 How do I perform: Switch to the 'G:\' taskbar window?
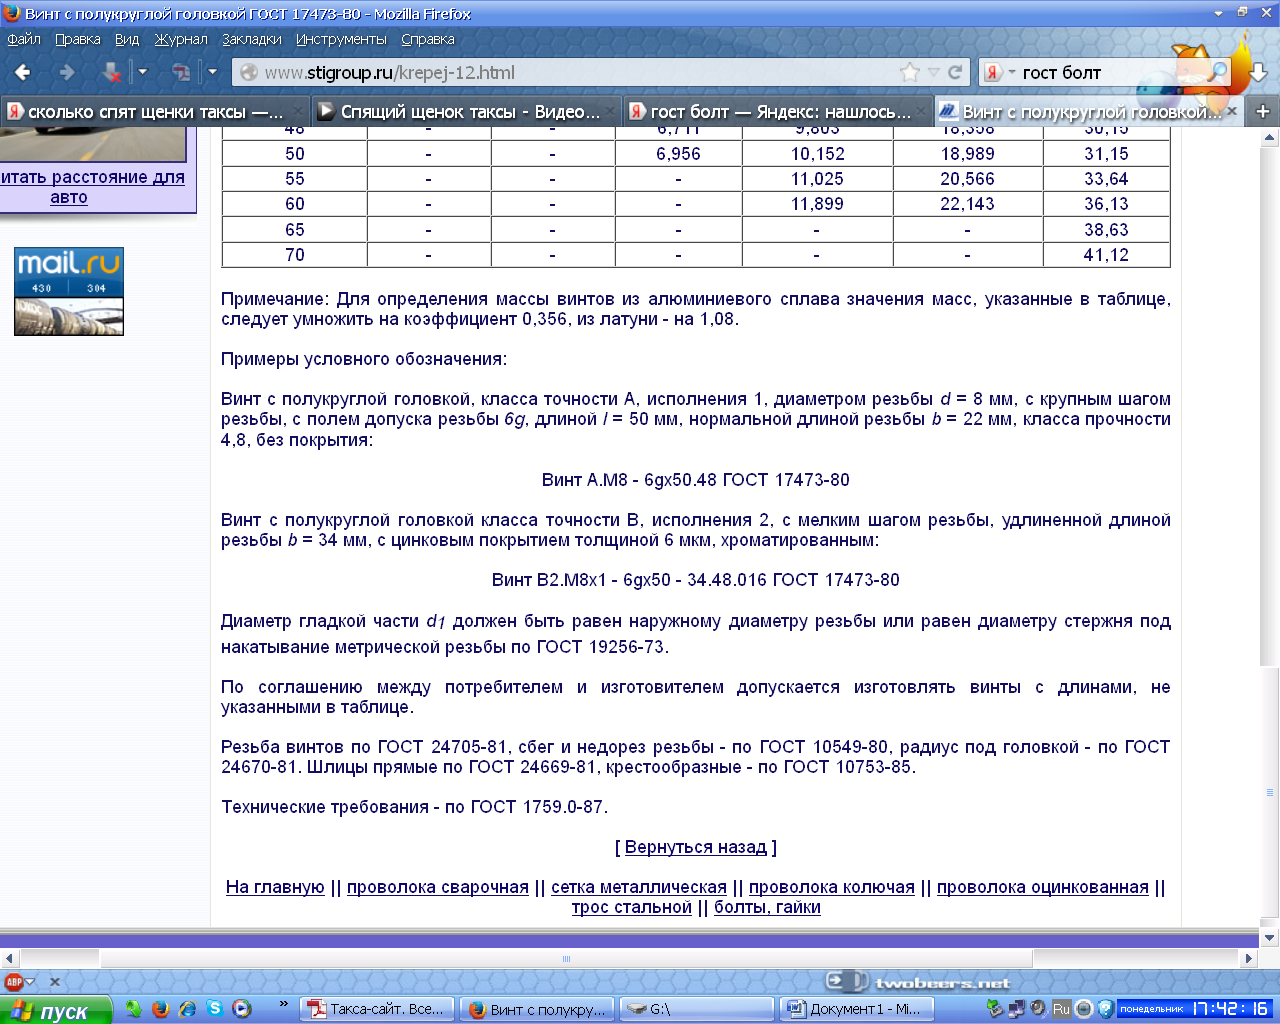point(696,1009)
